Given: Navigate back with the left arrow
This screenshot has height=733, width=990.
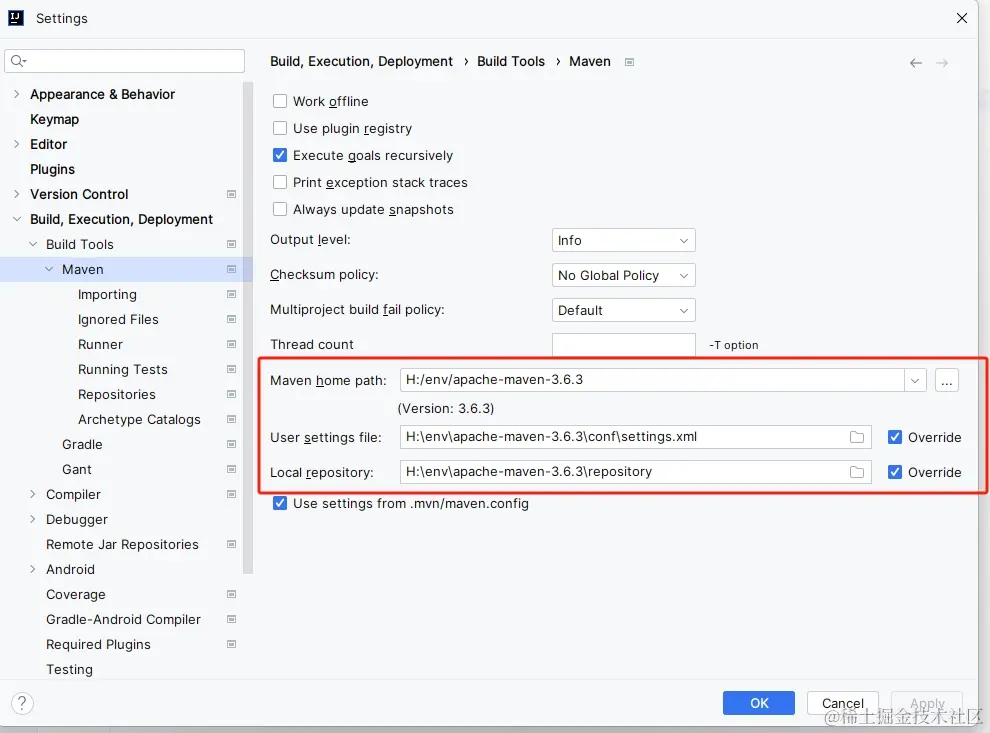Looking at the screenshot, I should point(915,63).
